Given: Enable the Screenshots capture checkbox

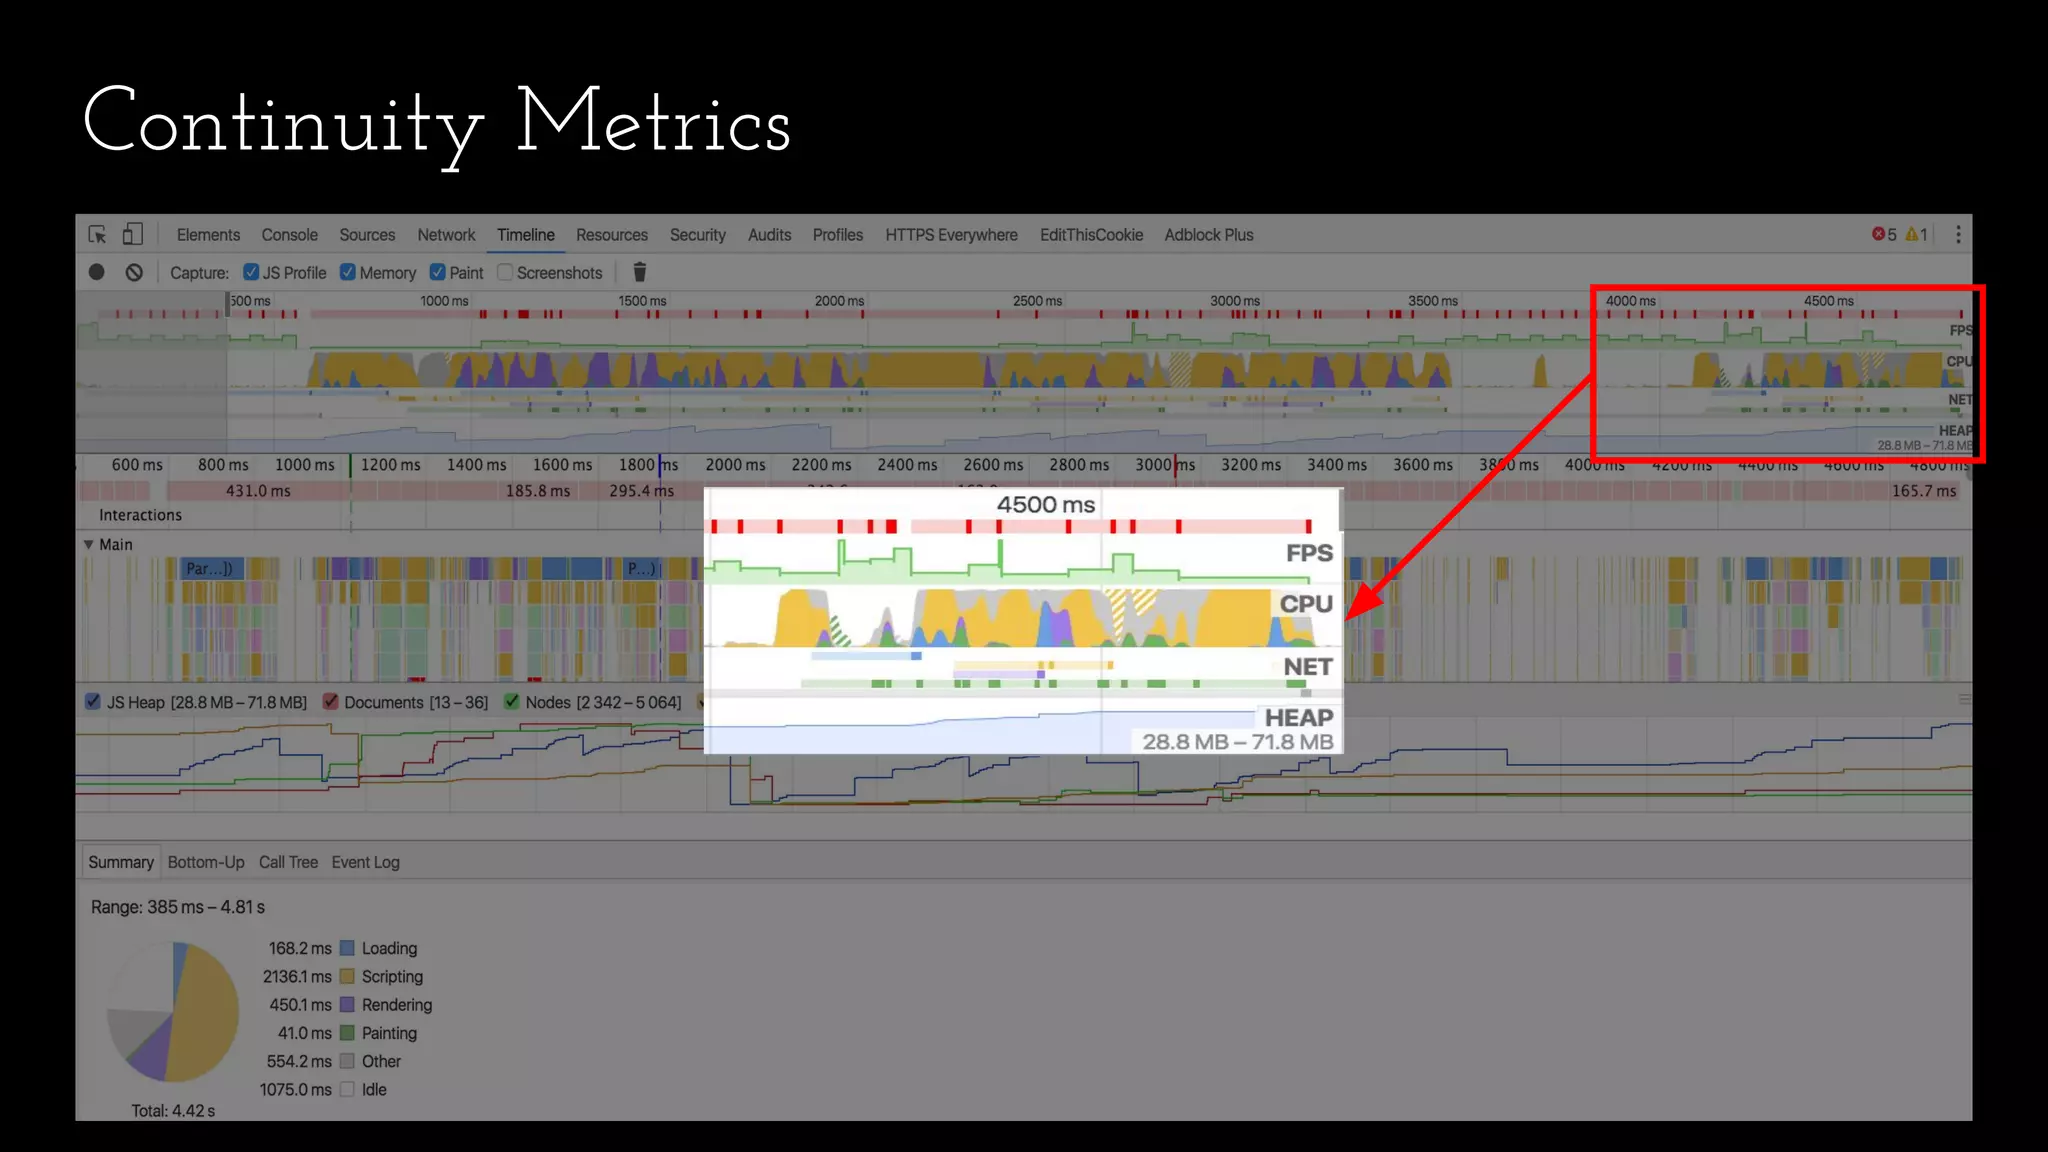Looking at the screenshot, I should pos(505,272).
